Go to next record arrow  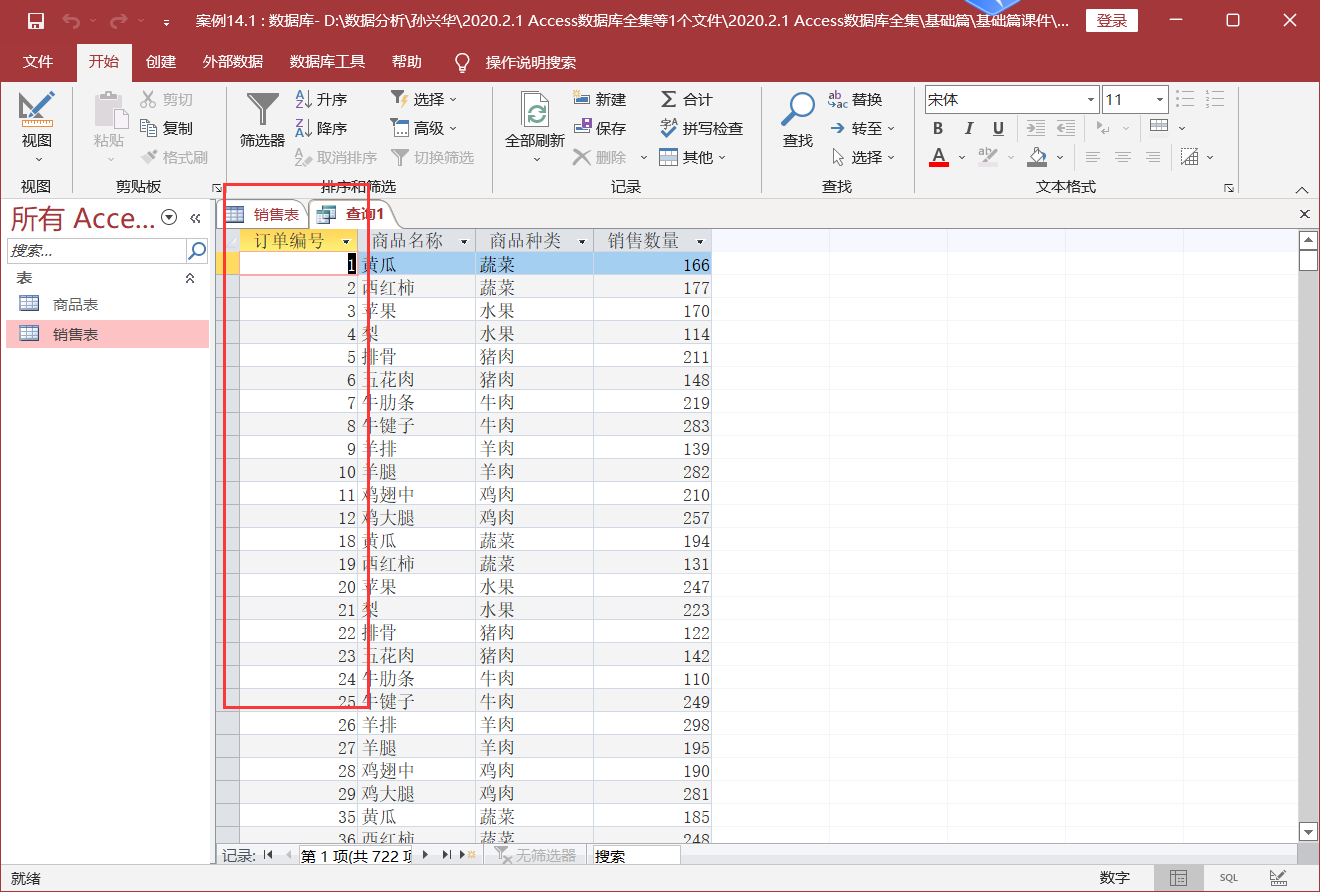[426, 855]
